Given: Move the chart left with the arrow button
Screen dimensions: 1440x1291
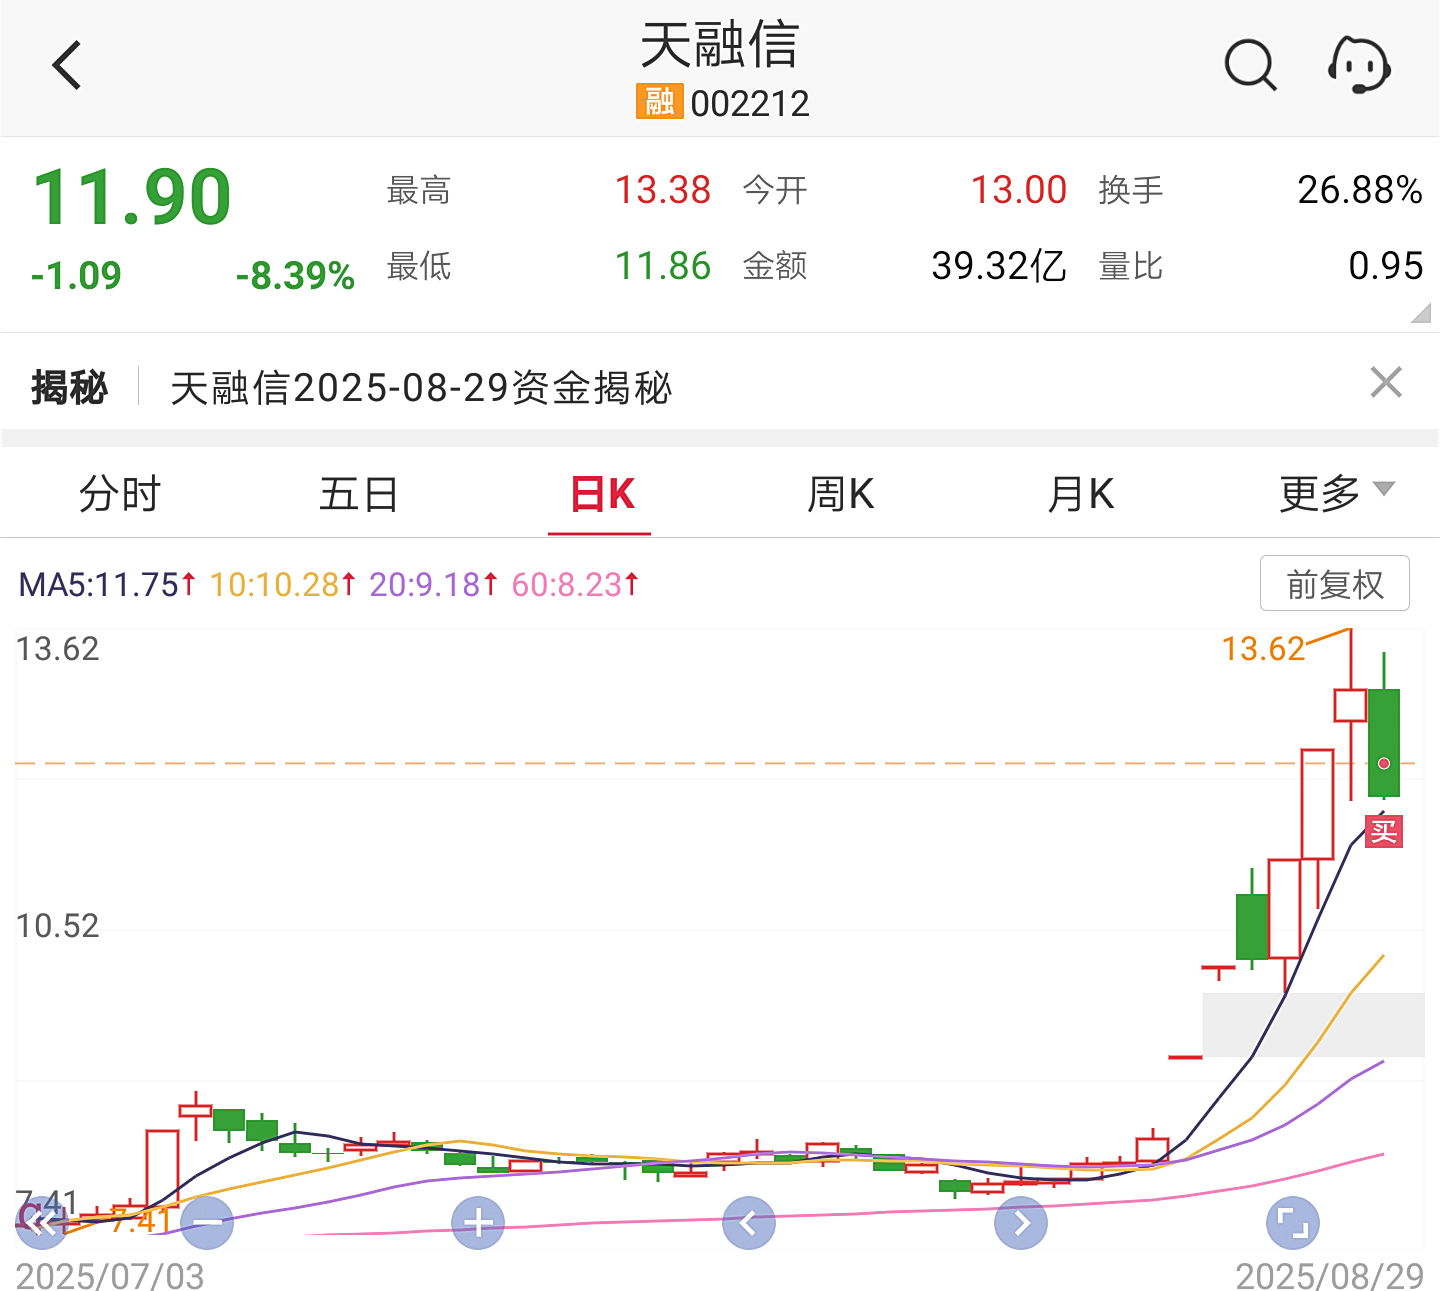Looking at the screenshot, I should tap(749, 1222).
